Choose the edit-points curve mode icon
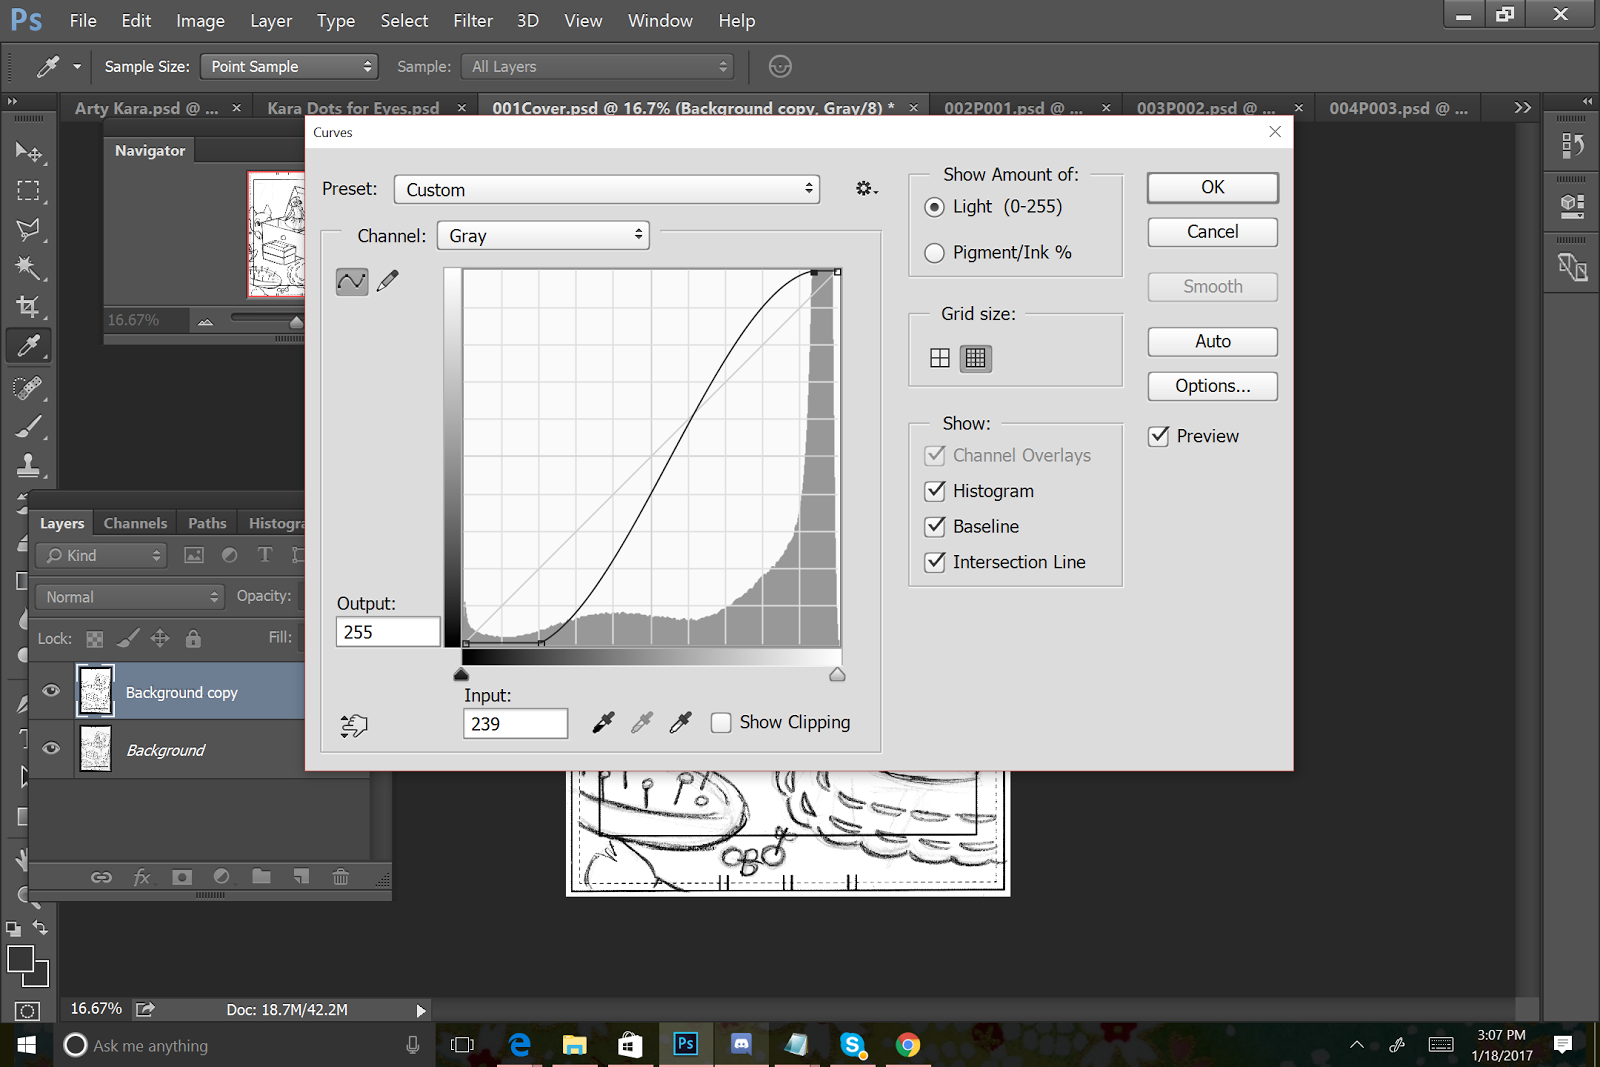1600x1067 pixels. 352,281
